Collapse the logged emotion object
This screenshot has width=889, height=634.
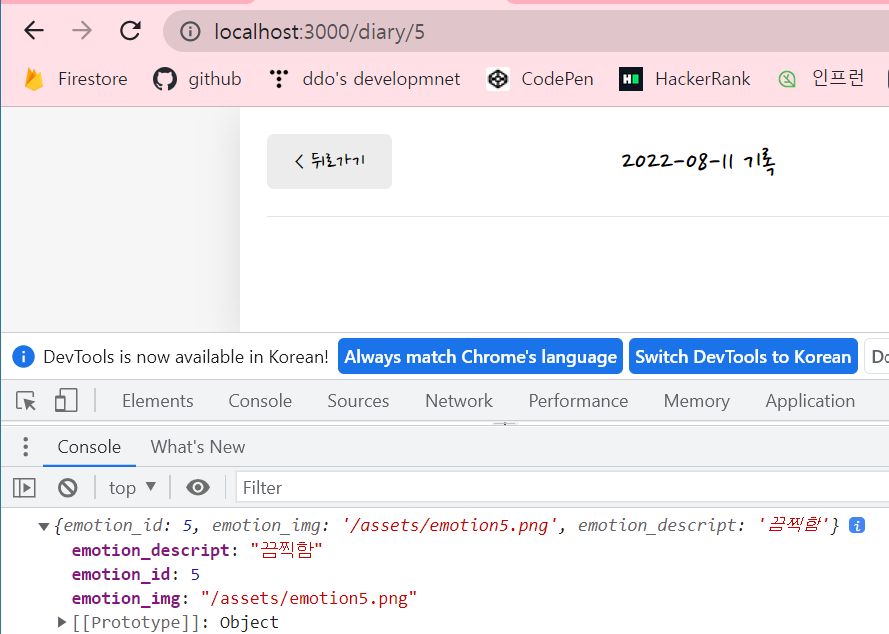(x=44, y=527)
